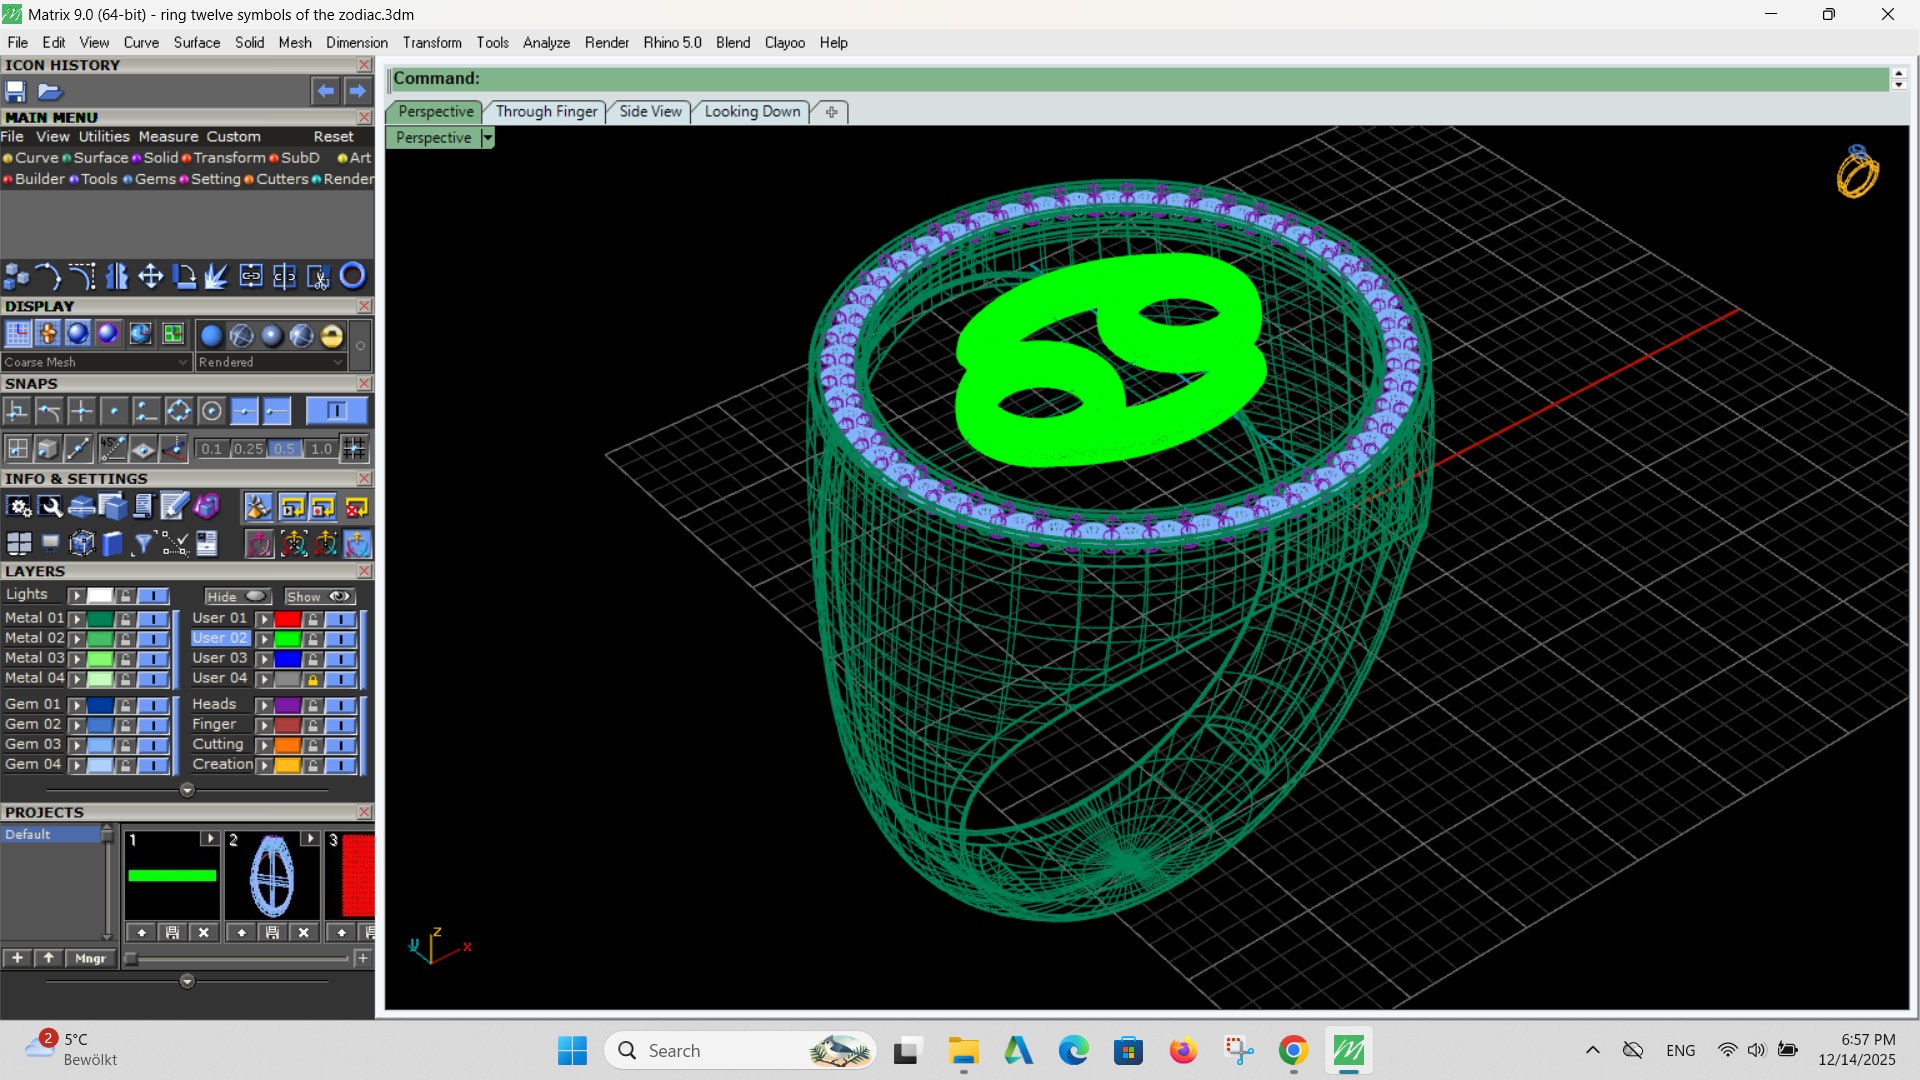This screenshot has height=1080, width=1920.
Task: Click Reset in the Main Menu
Action: coord(333,137)
